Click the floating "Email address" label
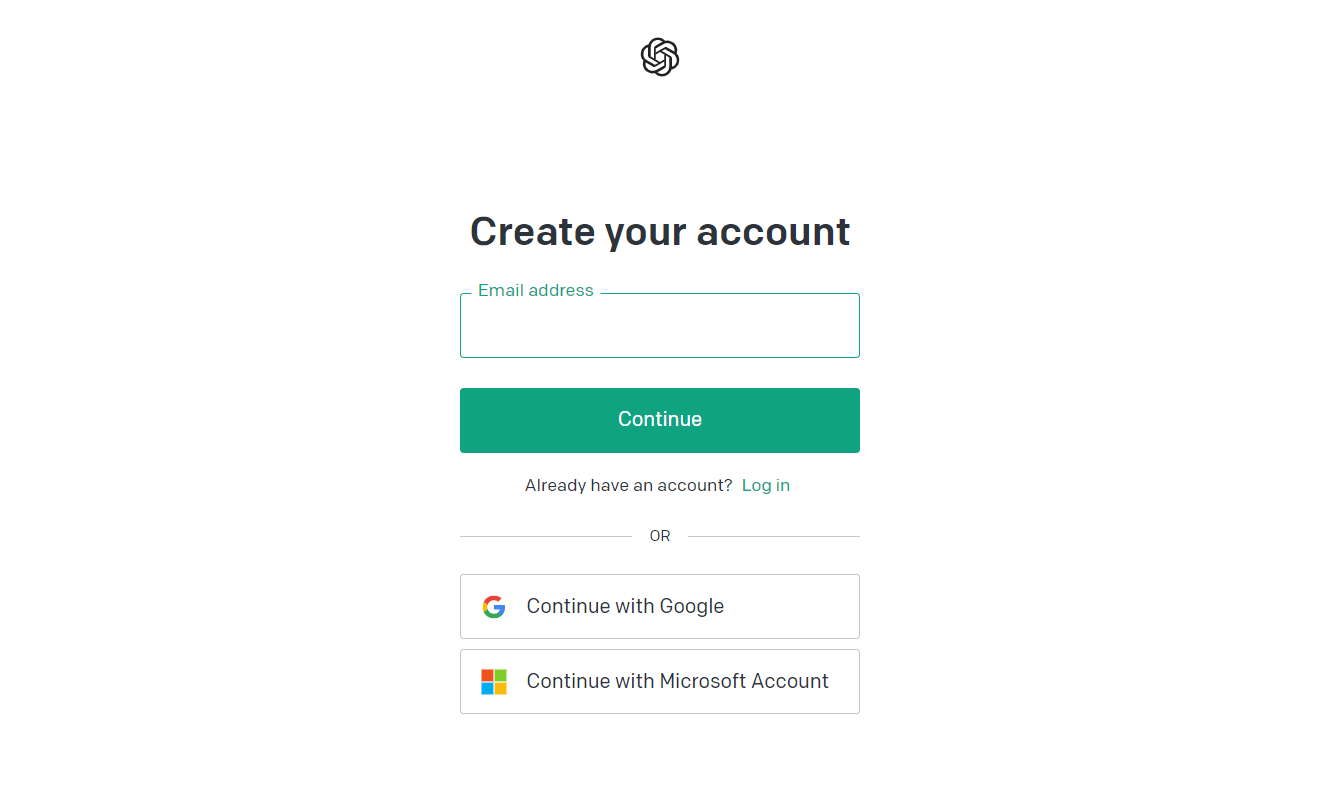 (535, 291)
